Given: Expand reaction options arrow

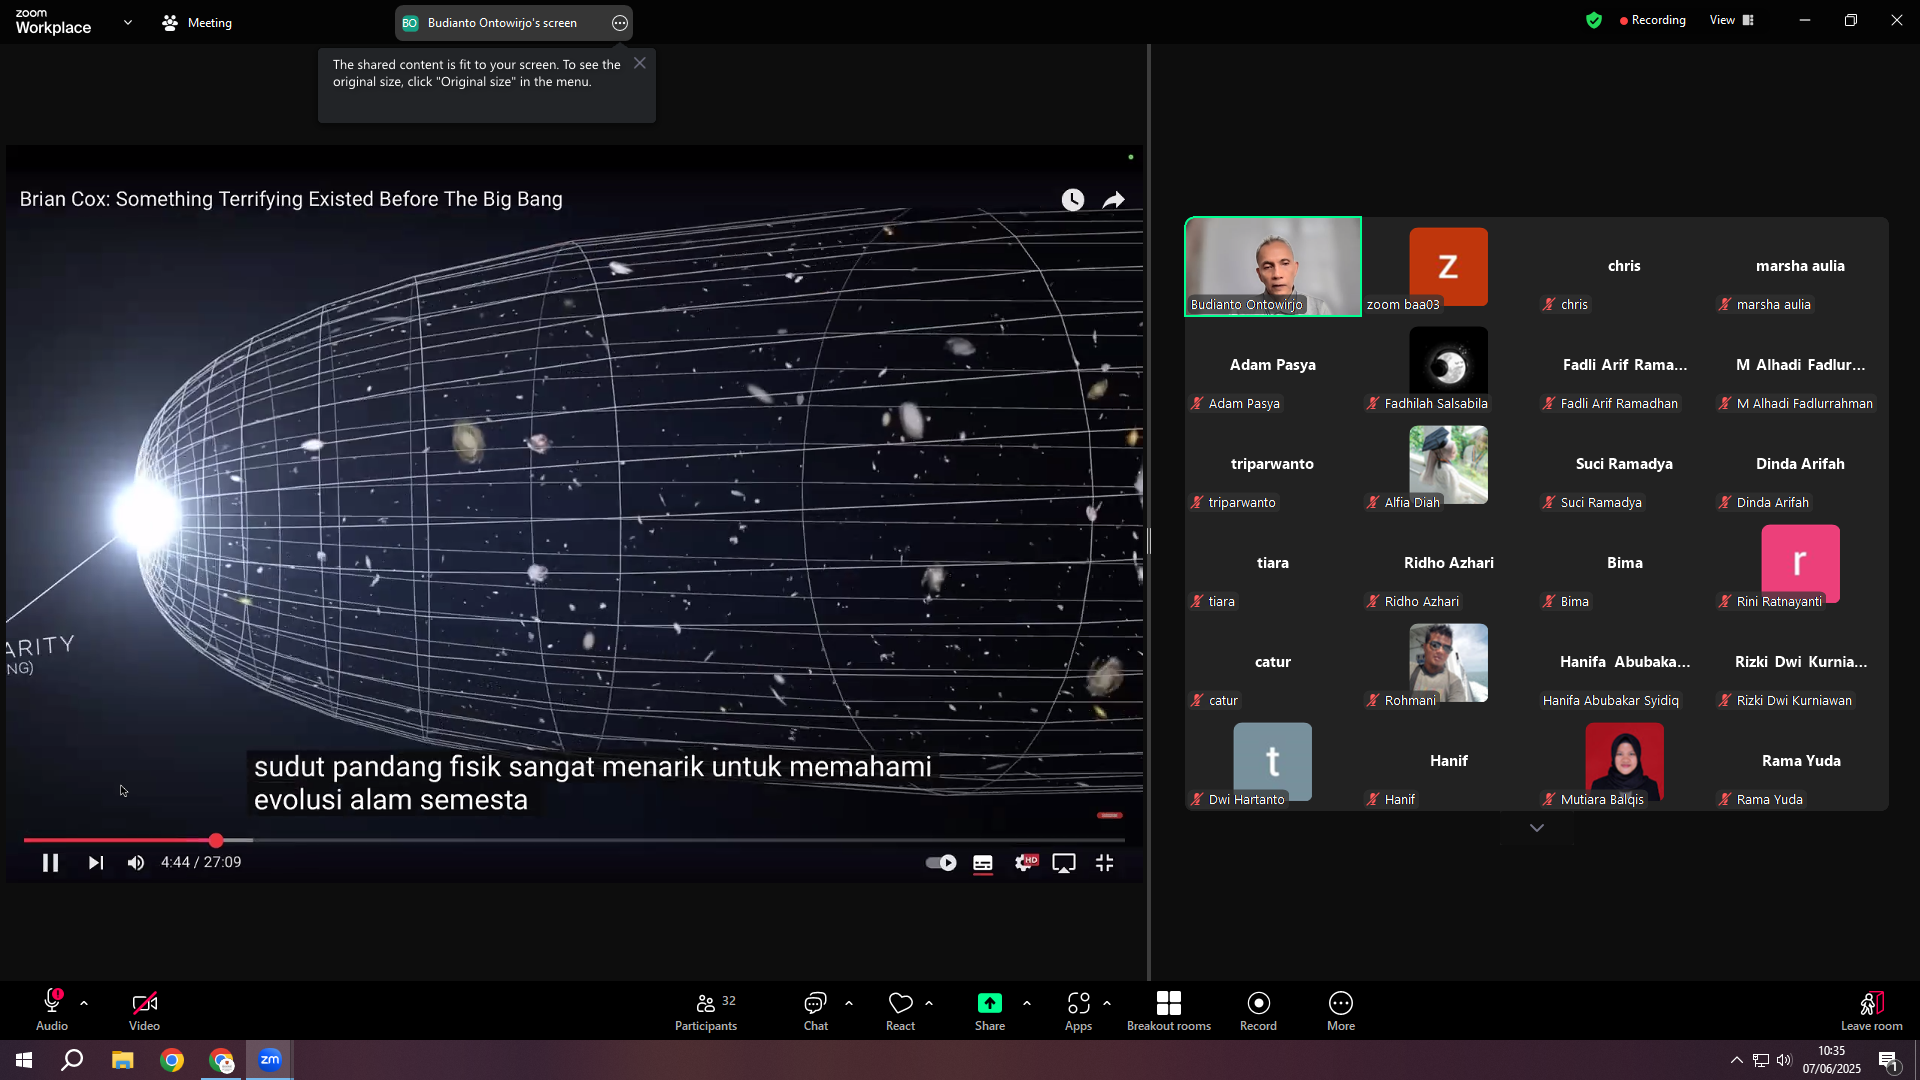Looking at the screenshot, I should [929, 1003].
